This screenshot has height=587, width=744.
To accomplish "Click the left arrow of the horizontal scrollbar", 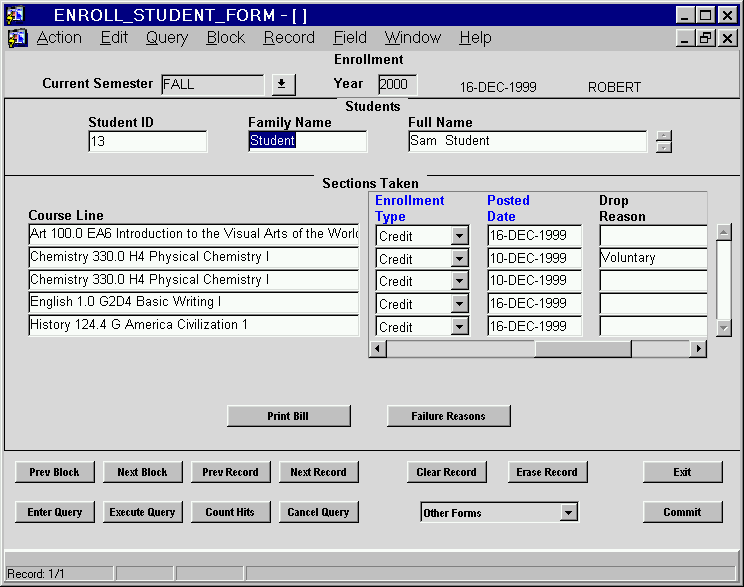I will click(x=378, y=349).
